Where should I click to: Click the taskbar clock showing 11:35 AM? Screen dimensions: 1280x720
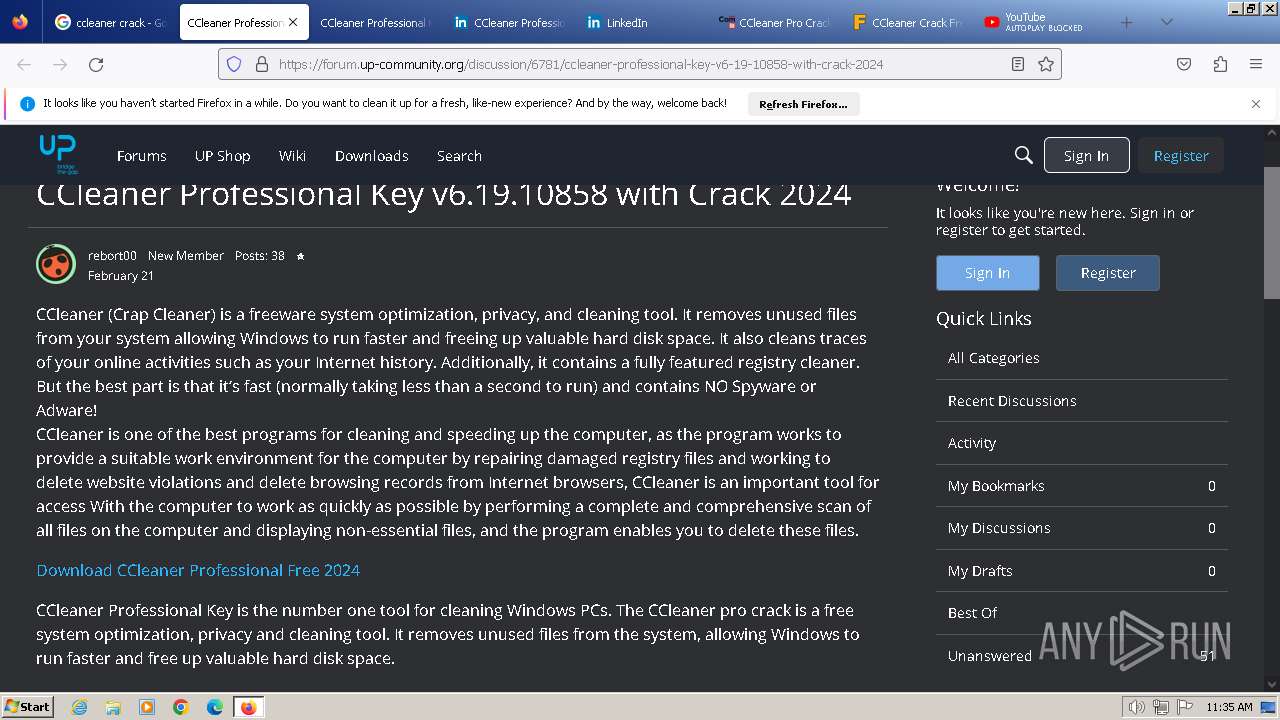[1229, 707]
